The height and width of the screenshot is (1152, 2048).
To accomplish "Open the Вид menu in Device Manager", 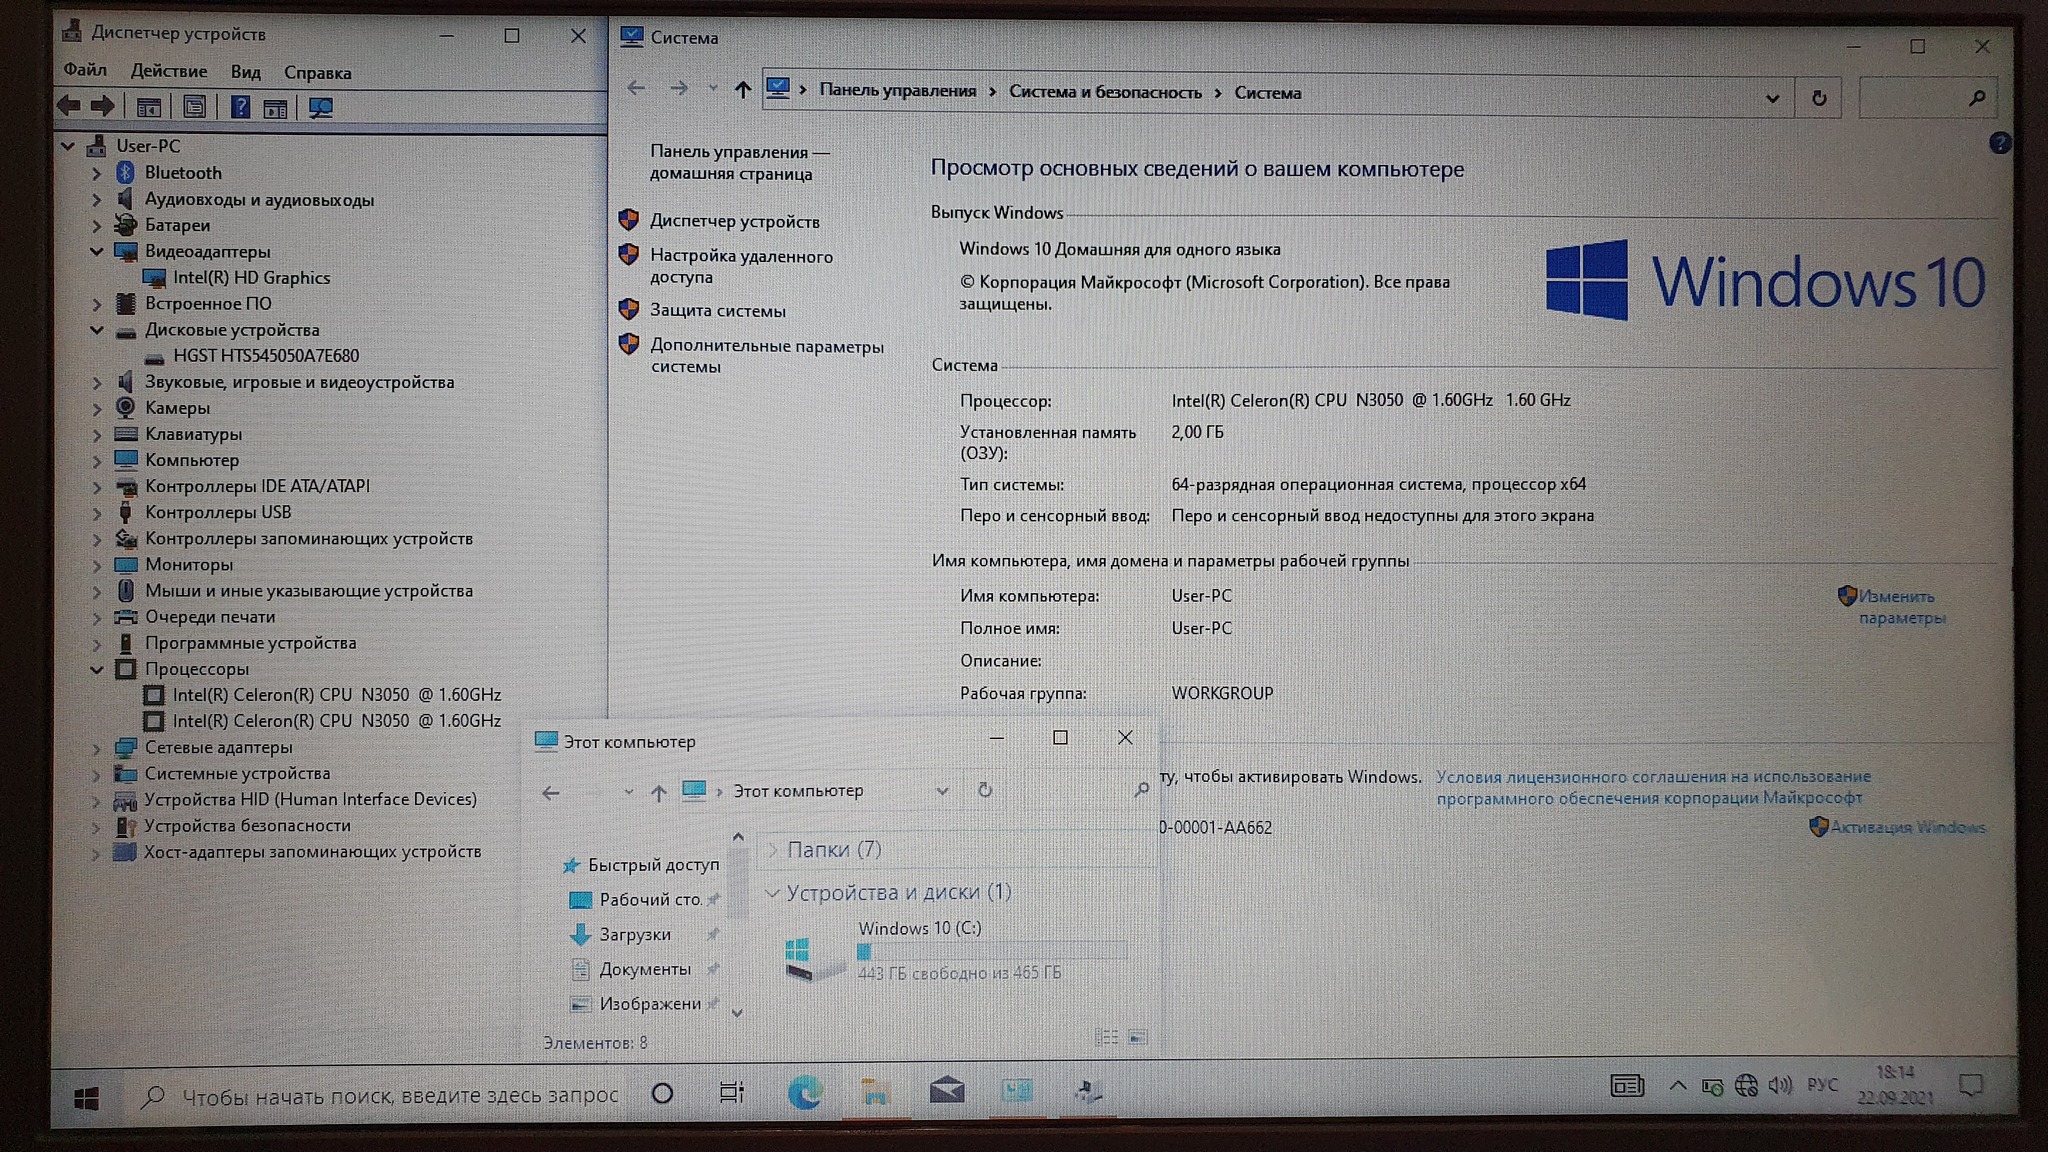I will (x=245, y=72).
